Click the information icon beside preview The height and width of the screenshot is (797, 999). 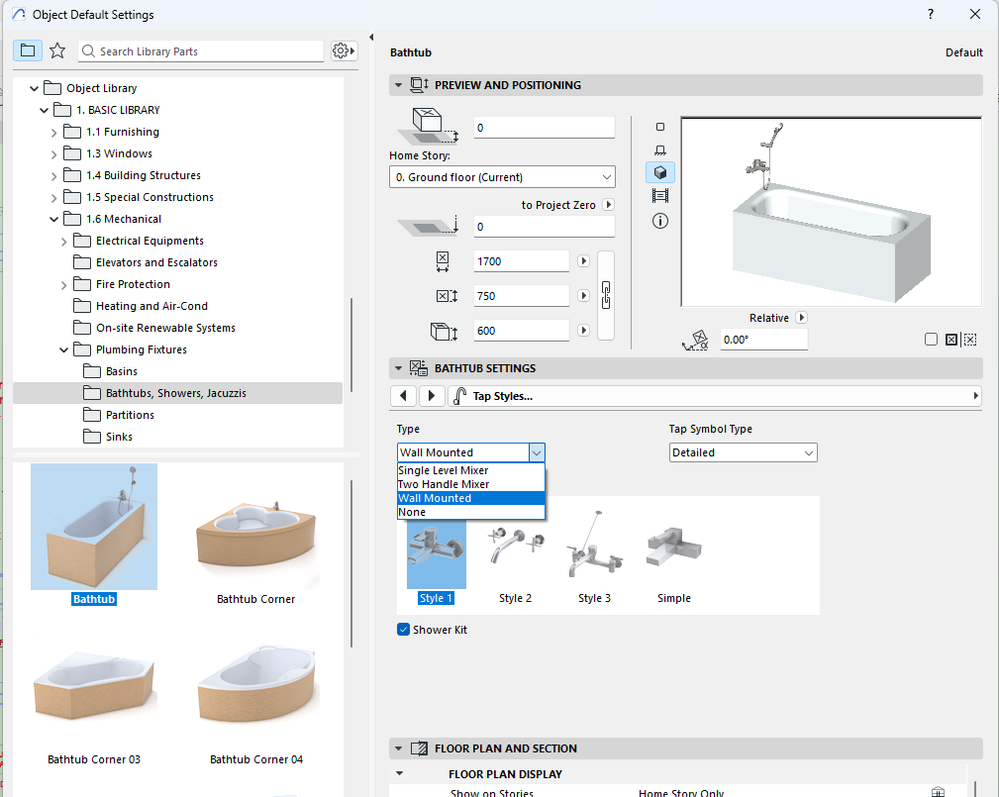660,221
